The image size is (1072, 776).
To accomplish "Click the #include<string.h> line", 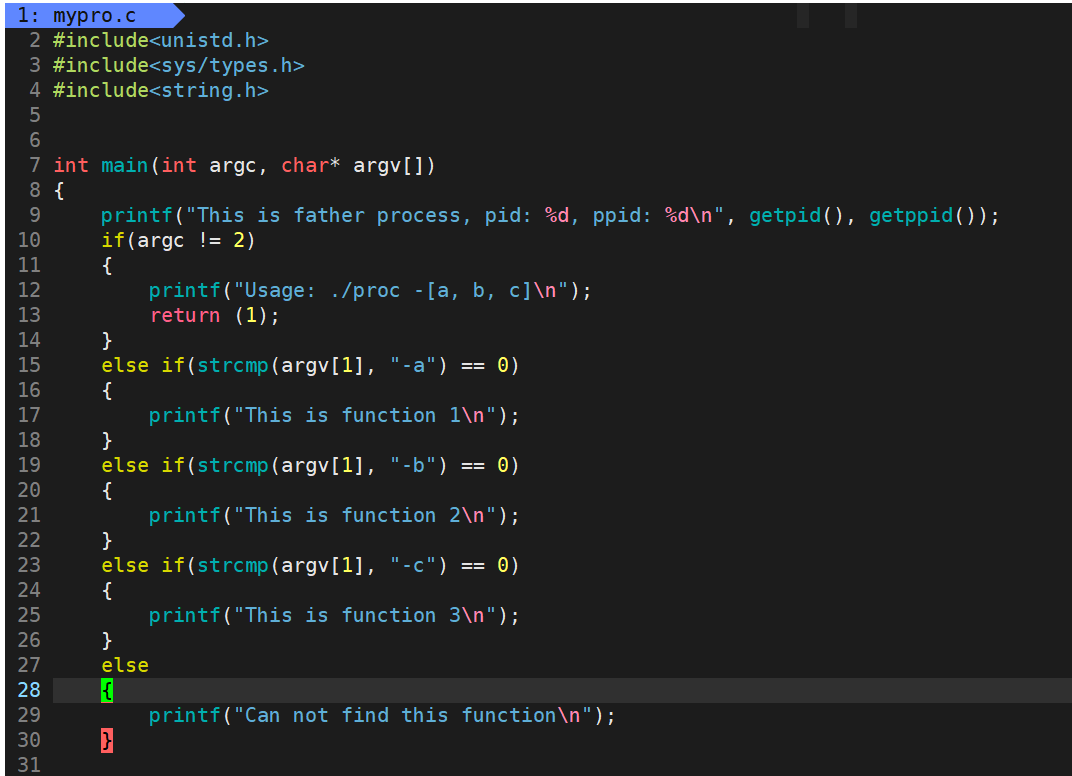I will click(161, 90).
